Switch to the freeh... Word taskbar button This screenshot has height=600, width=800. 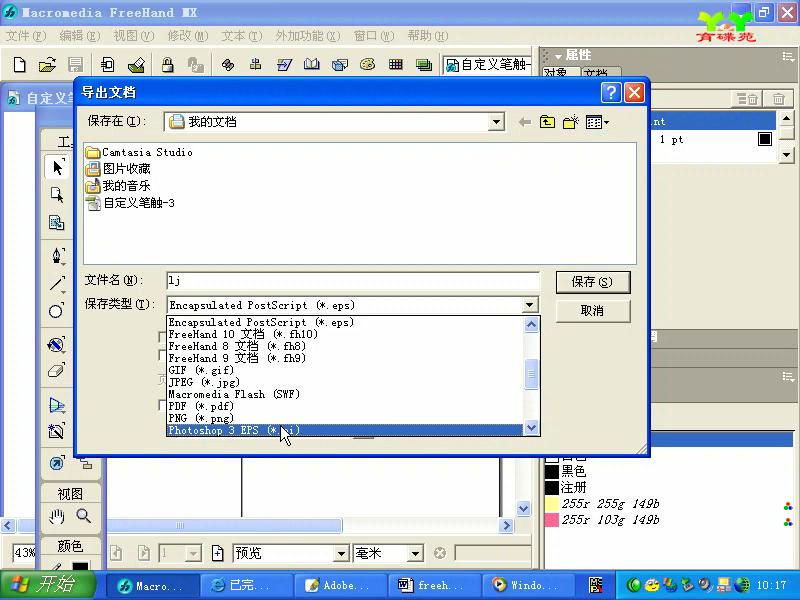click(x=437, y=585)
